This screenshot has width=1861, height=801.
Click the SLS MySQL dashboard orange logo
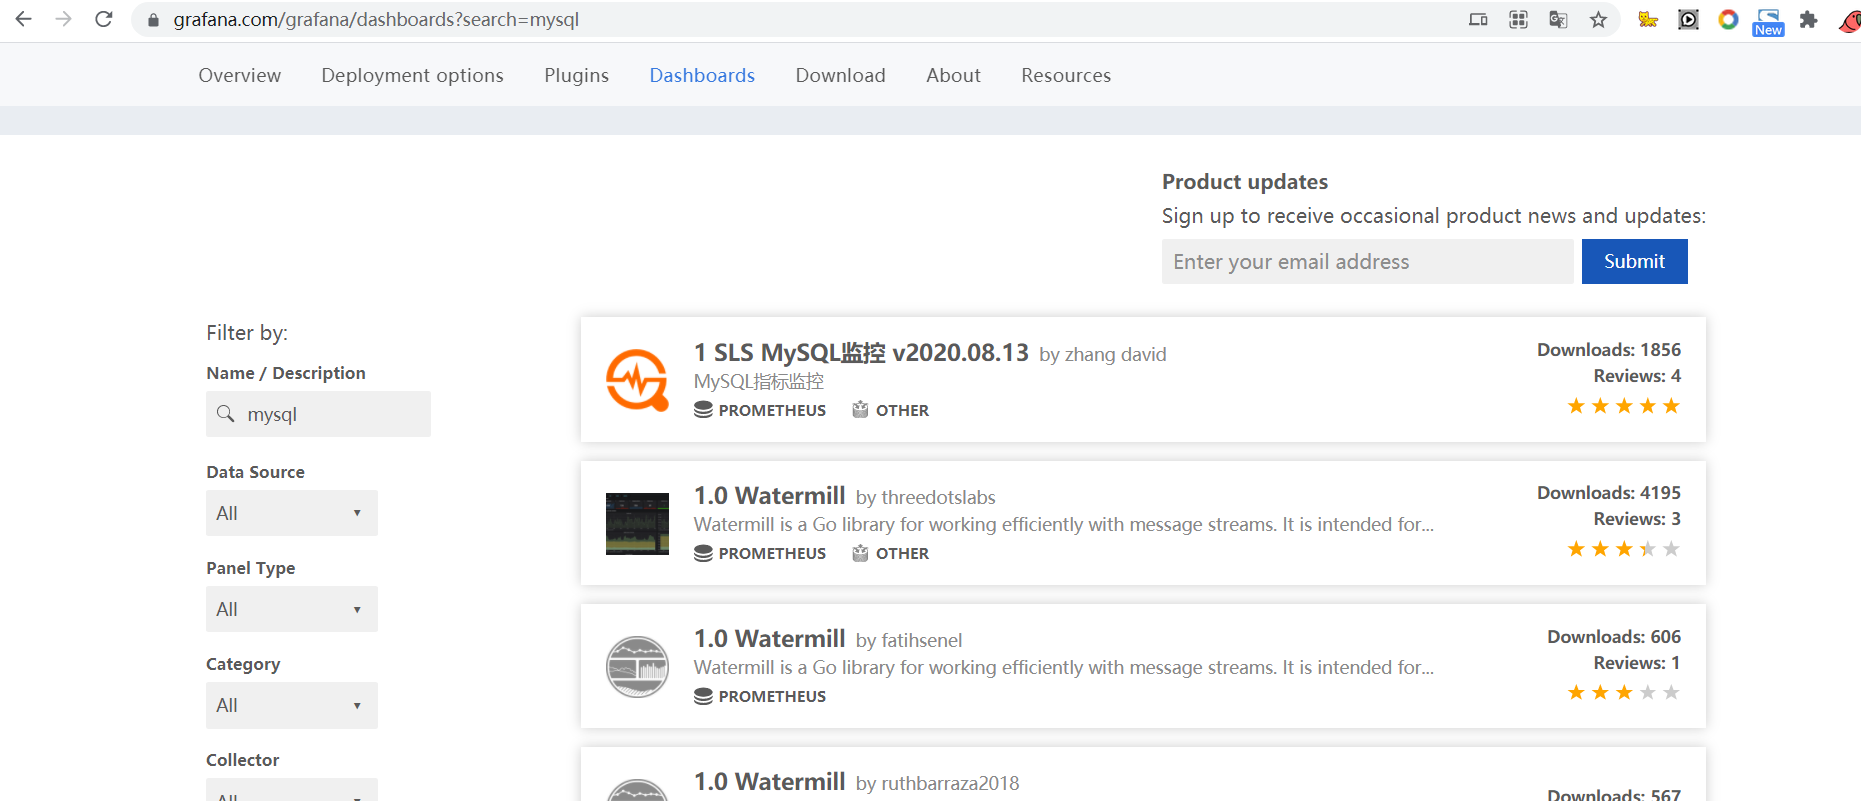[x=637, y=380]
